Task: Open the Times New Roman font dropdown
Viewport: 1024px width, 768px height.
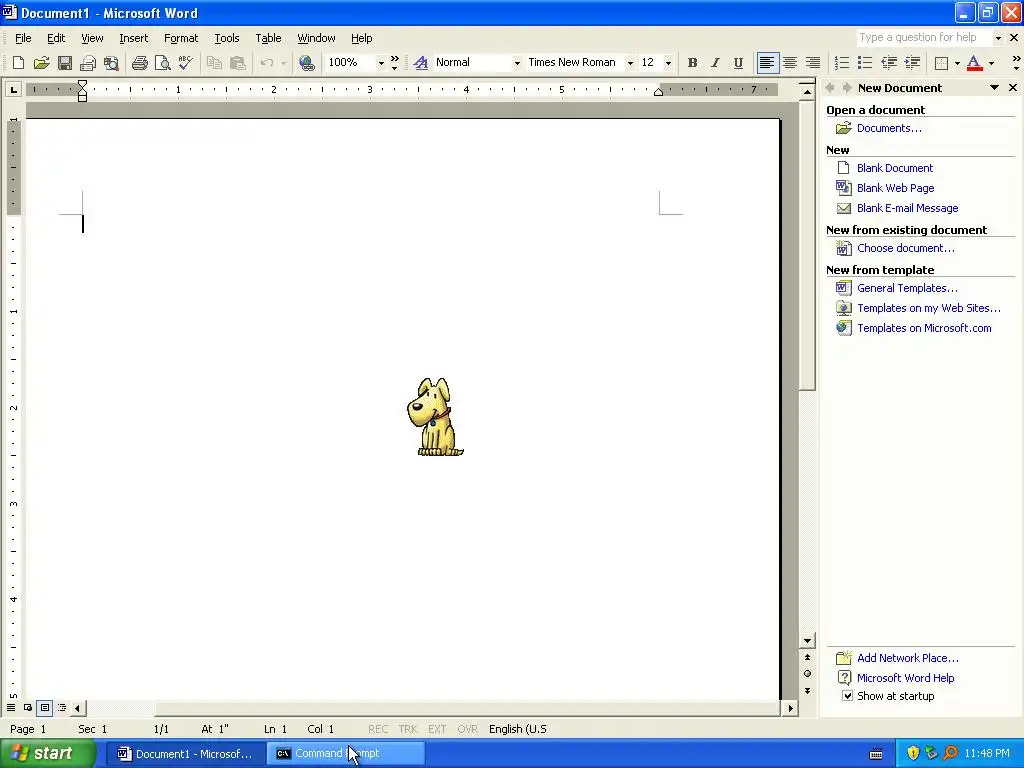Action: pos(630,63)
